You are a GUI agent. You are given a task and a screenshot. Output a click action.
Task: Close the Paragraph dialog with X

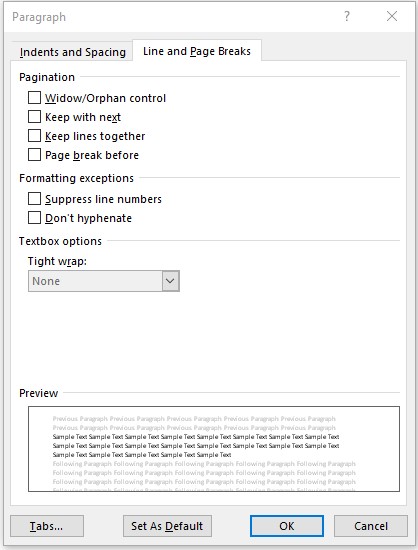coord(392,16)
